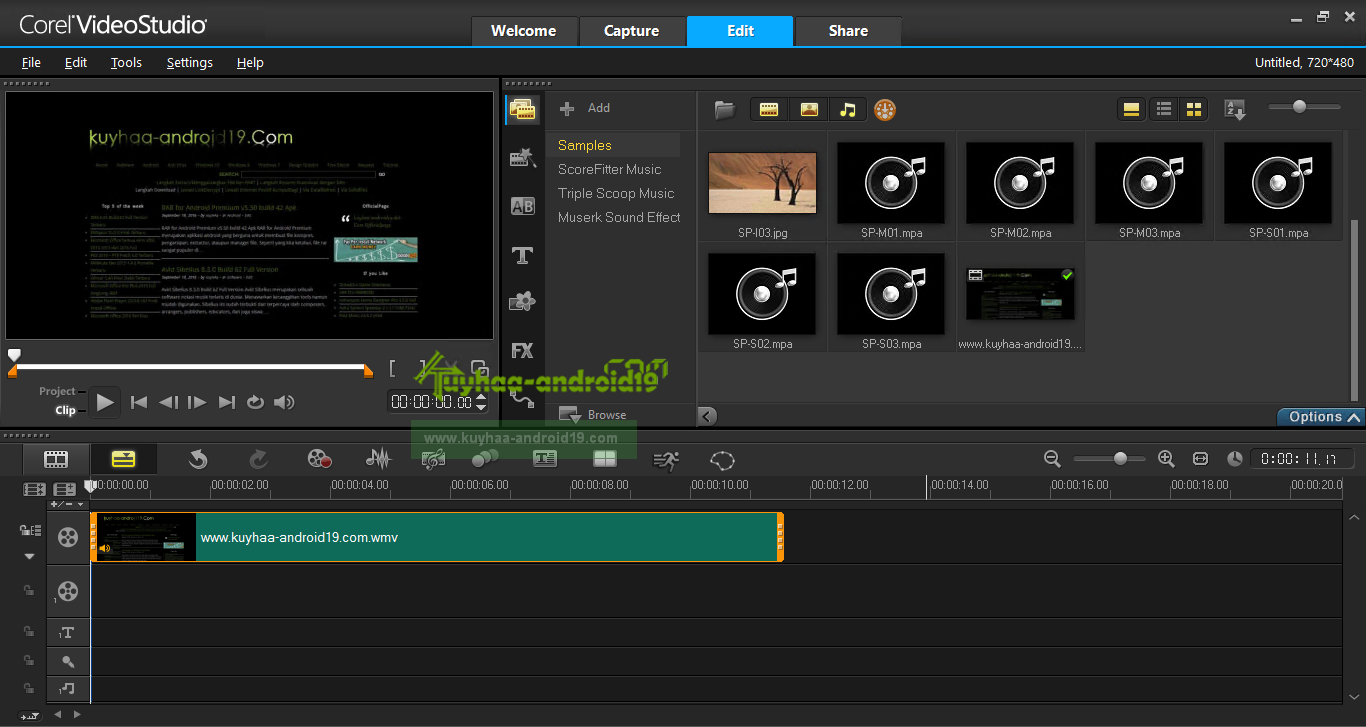1366x727 pixels.
Task: Toggle Repeat playback in preview controls
Action: tap(255, 402)
